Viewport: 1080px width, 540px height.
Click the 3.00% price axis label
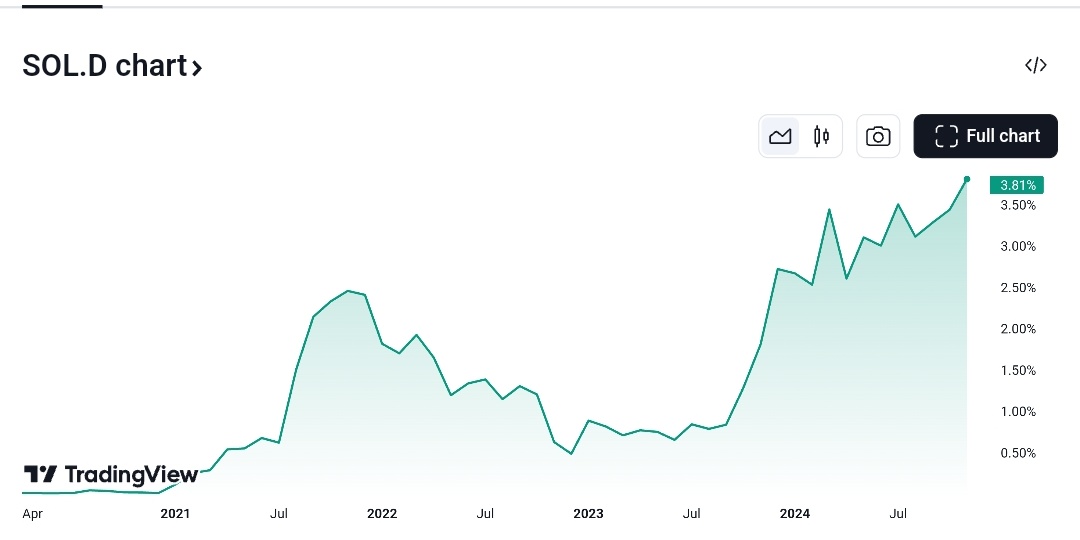[1017, 246]
